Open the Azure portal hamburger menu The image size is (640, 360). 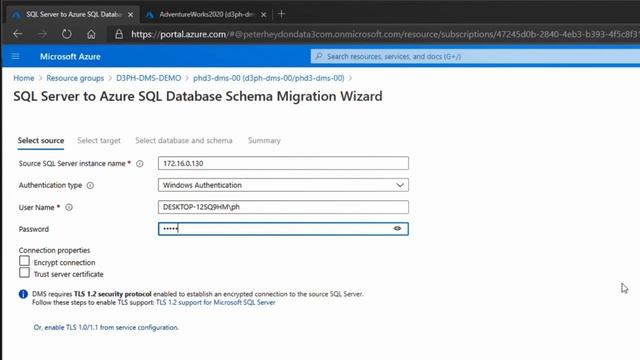pos(16,56)
